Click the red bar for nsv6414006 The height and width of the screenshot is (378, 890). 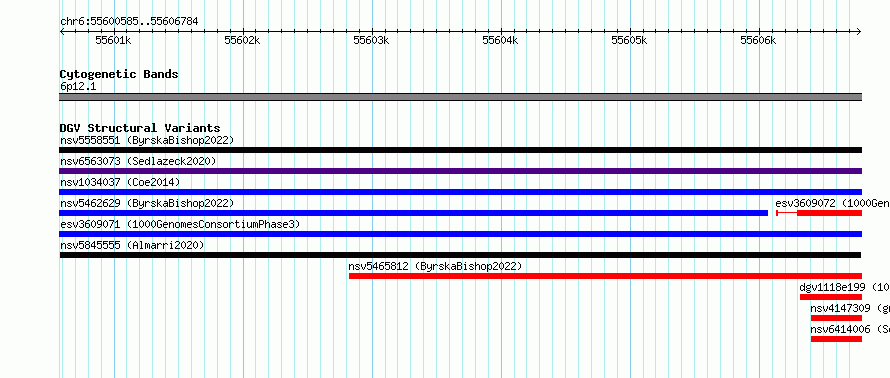[836, 339]
